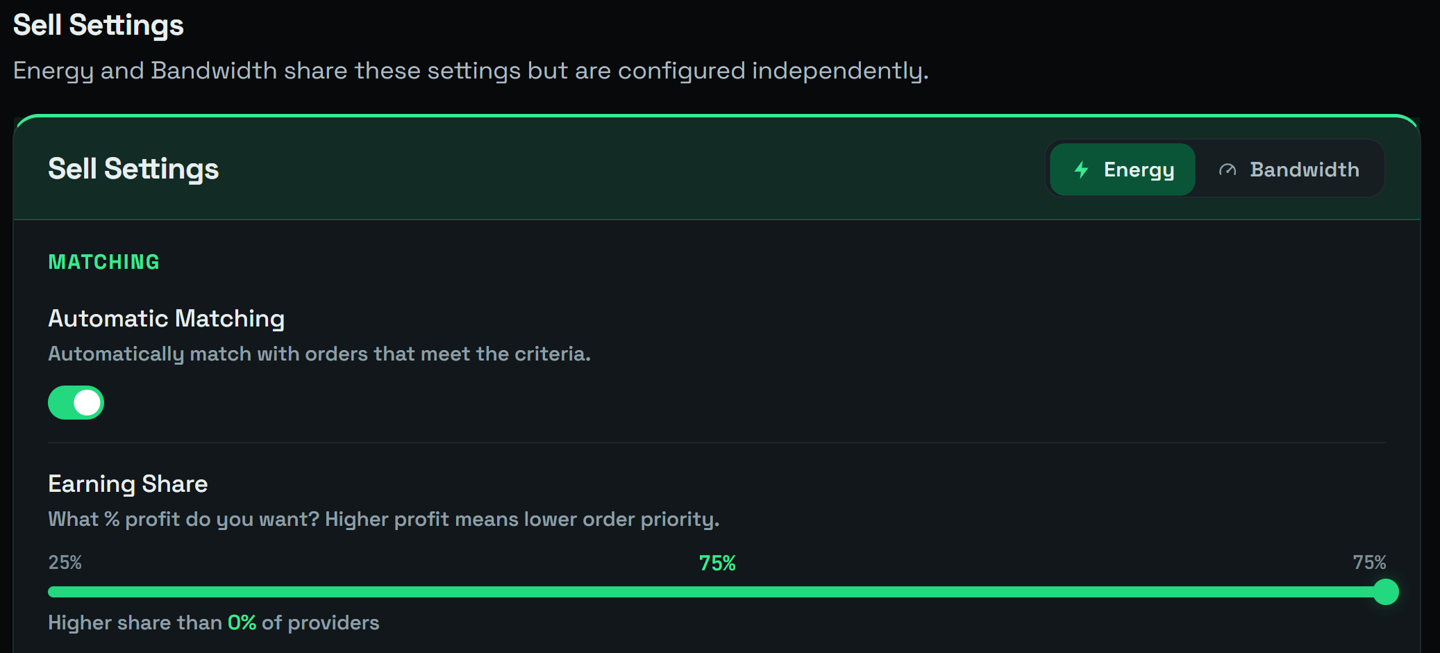The width and height of the screenshot is (1440, 653).
Task: Disable the Automatic Matching toggle
Action: [76, 402]
